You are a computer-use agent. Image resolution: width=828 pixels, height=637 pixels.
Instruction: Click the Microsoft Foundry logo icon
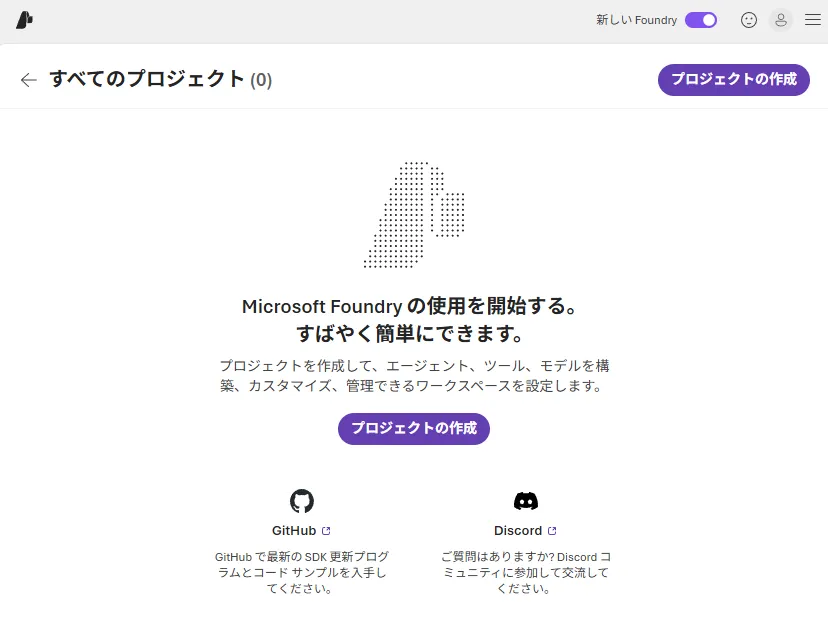(24, 20)
